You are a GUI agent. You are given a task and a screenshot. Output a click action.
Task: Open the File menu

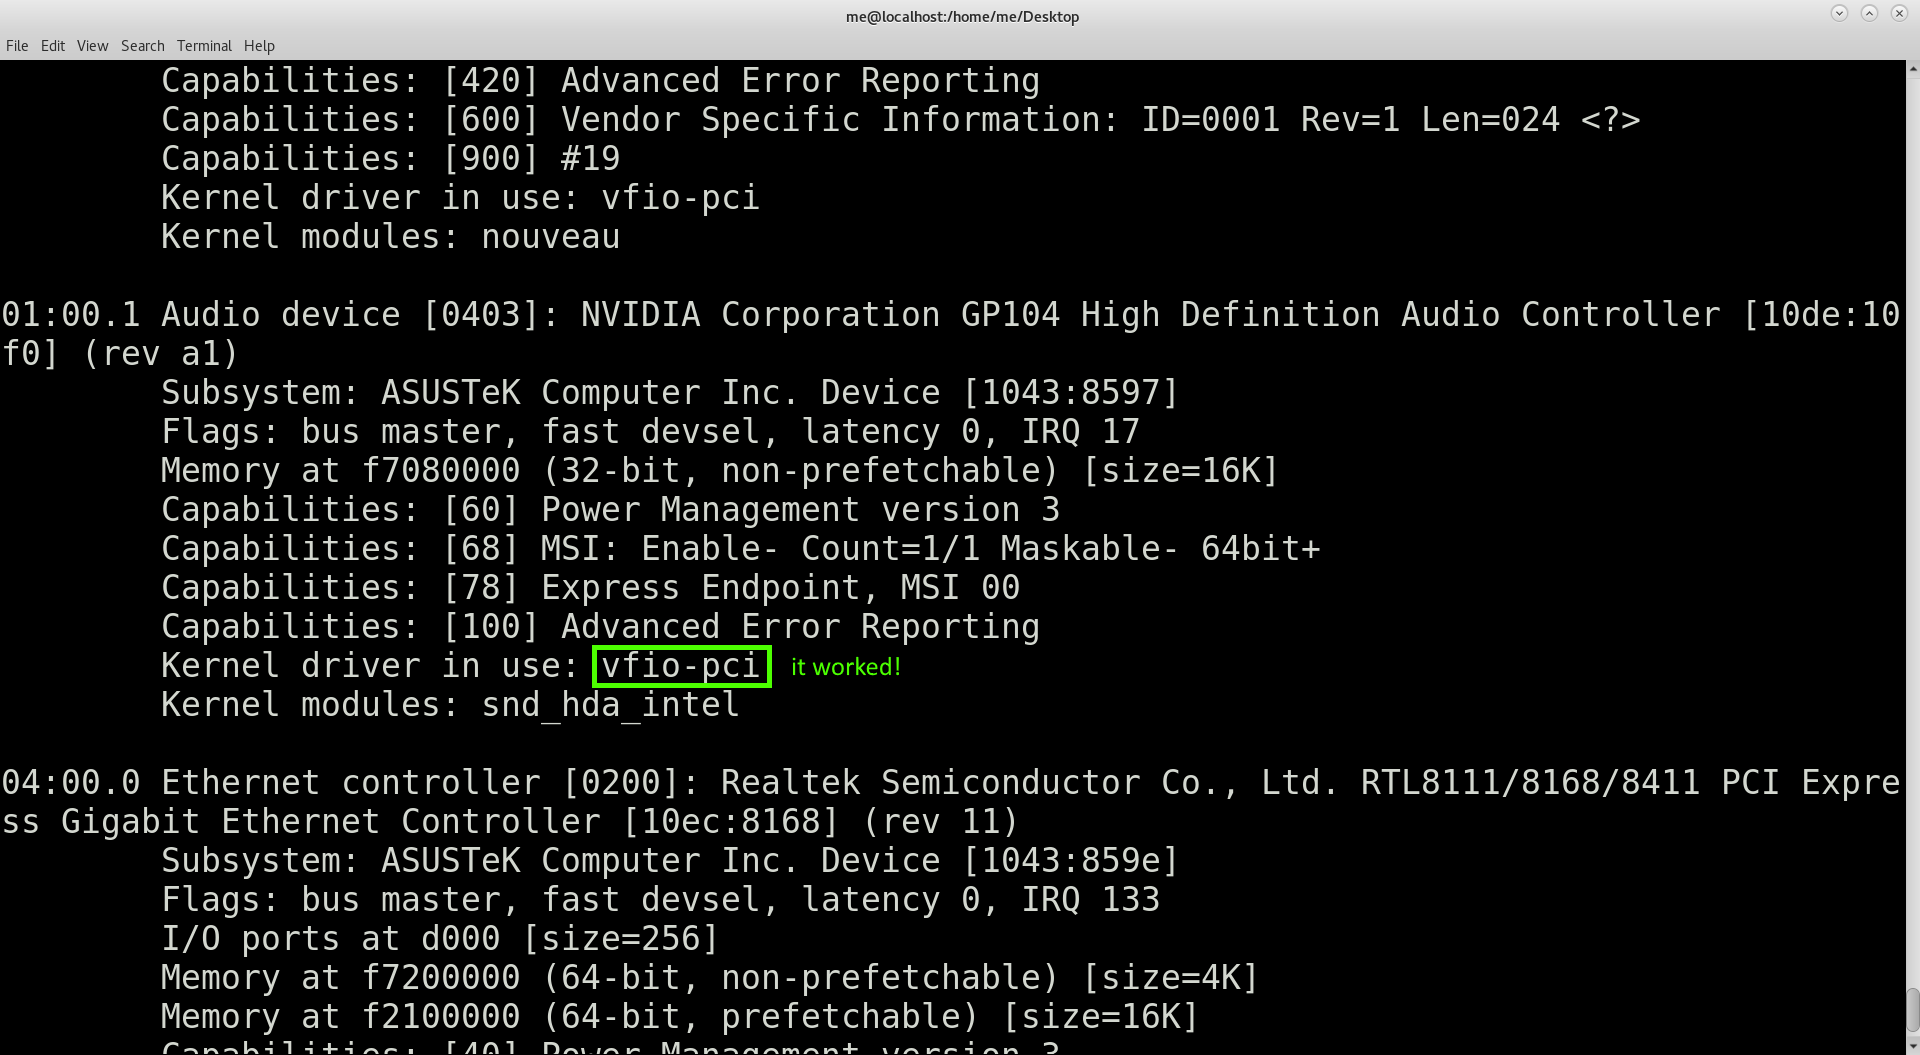[x=16, y=45]
